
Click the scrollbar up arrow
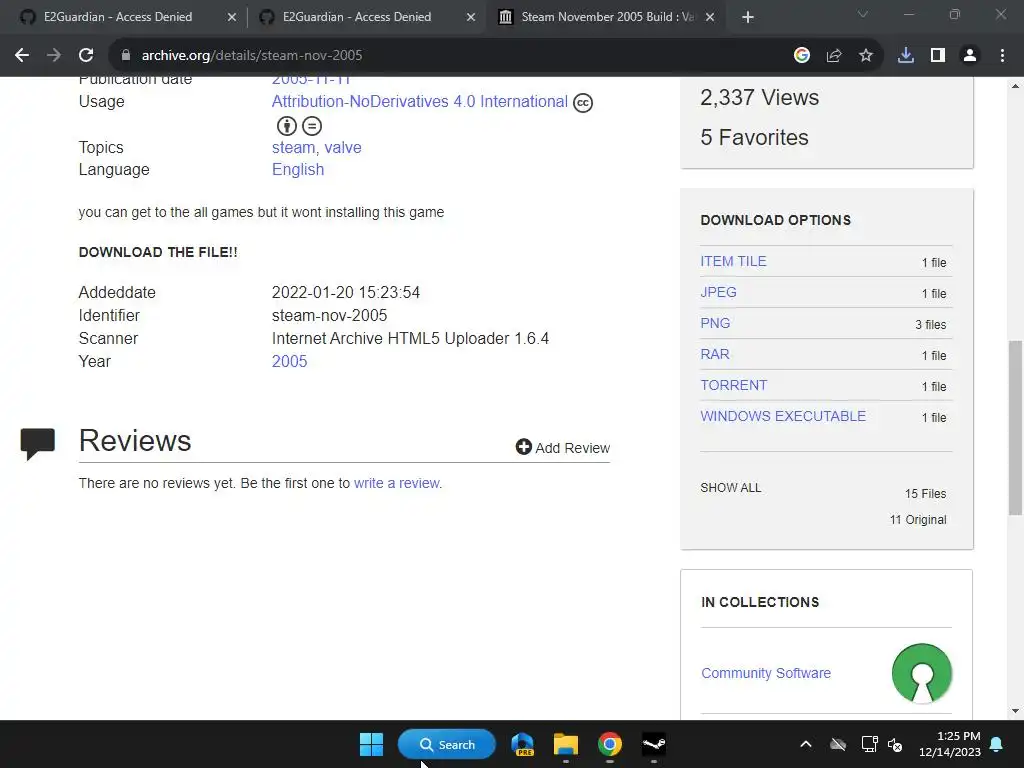tap(1016, 86)
